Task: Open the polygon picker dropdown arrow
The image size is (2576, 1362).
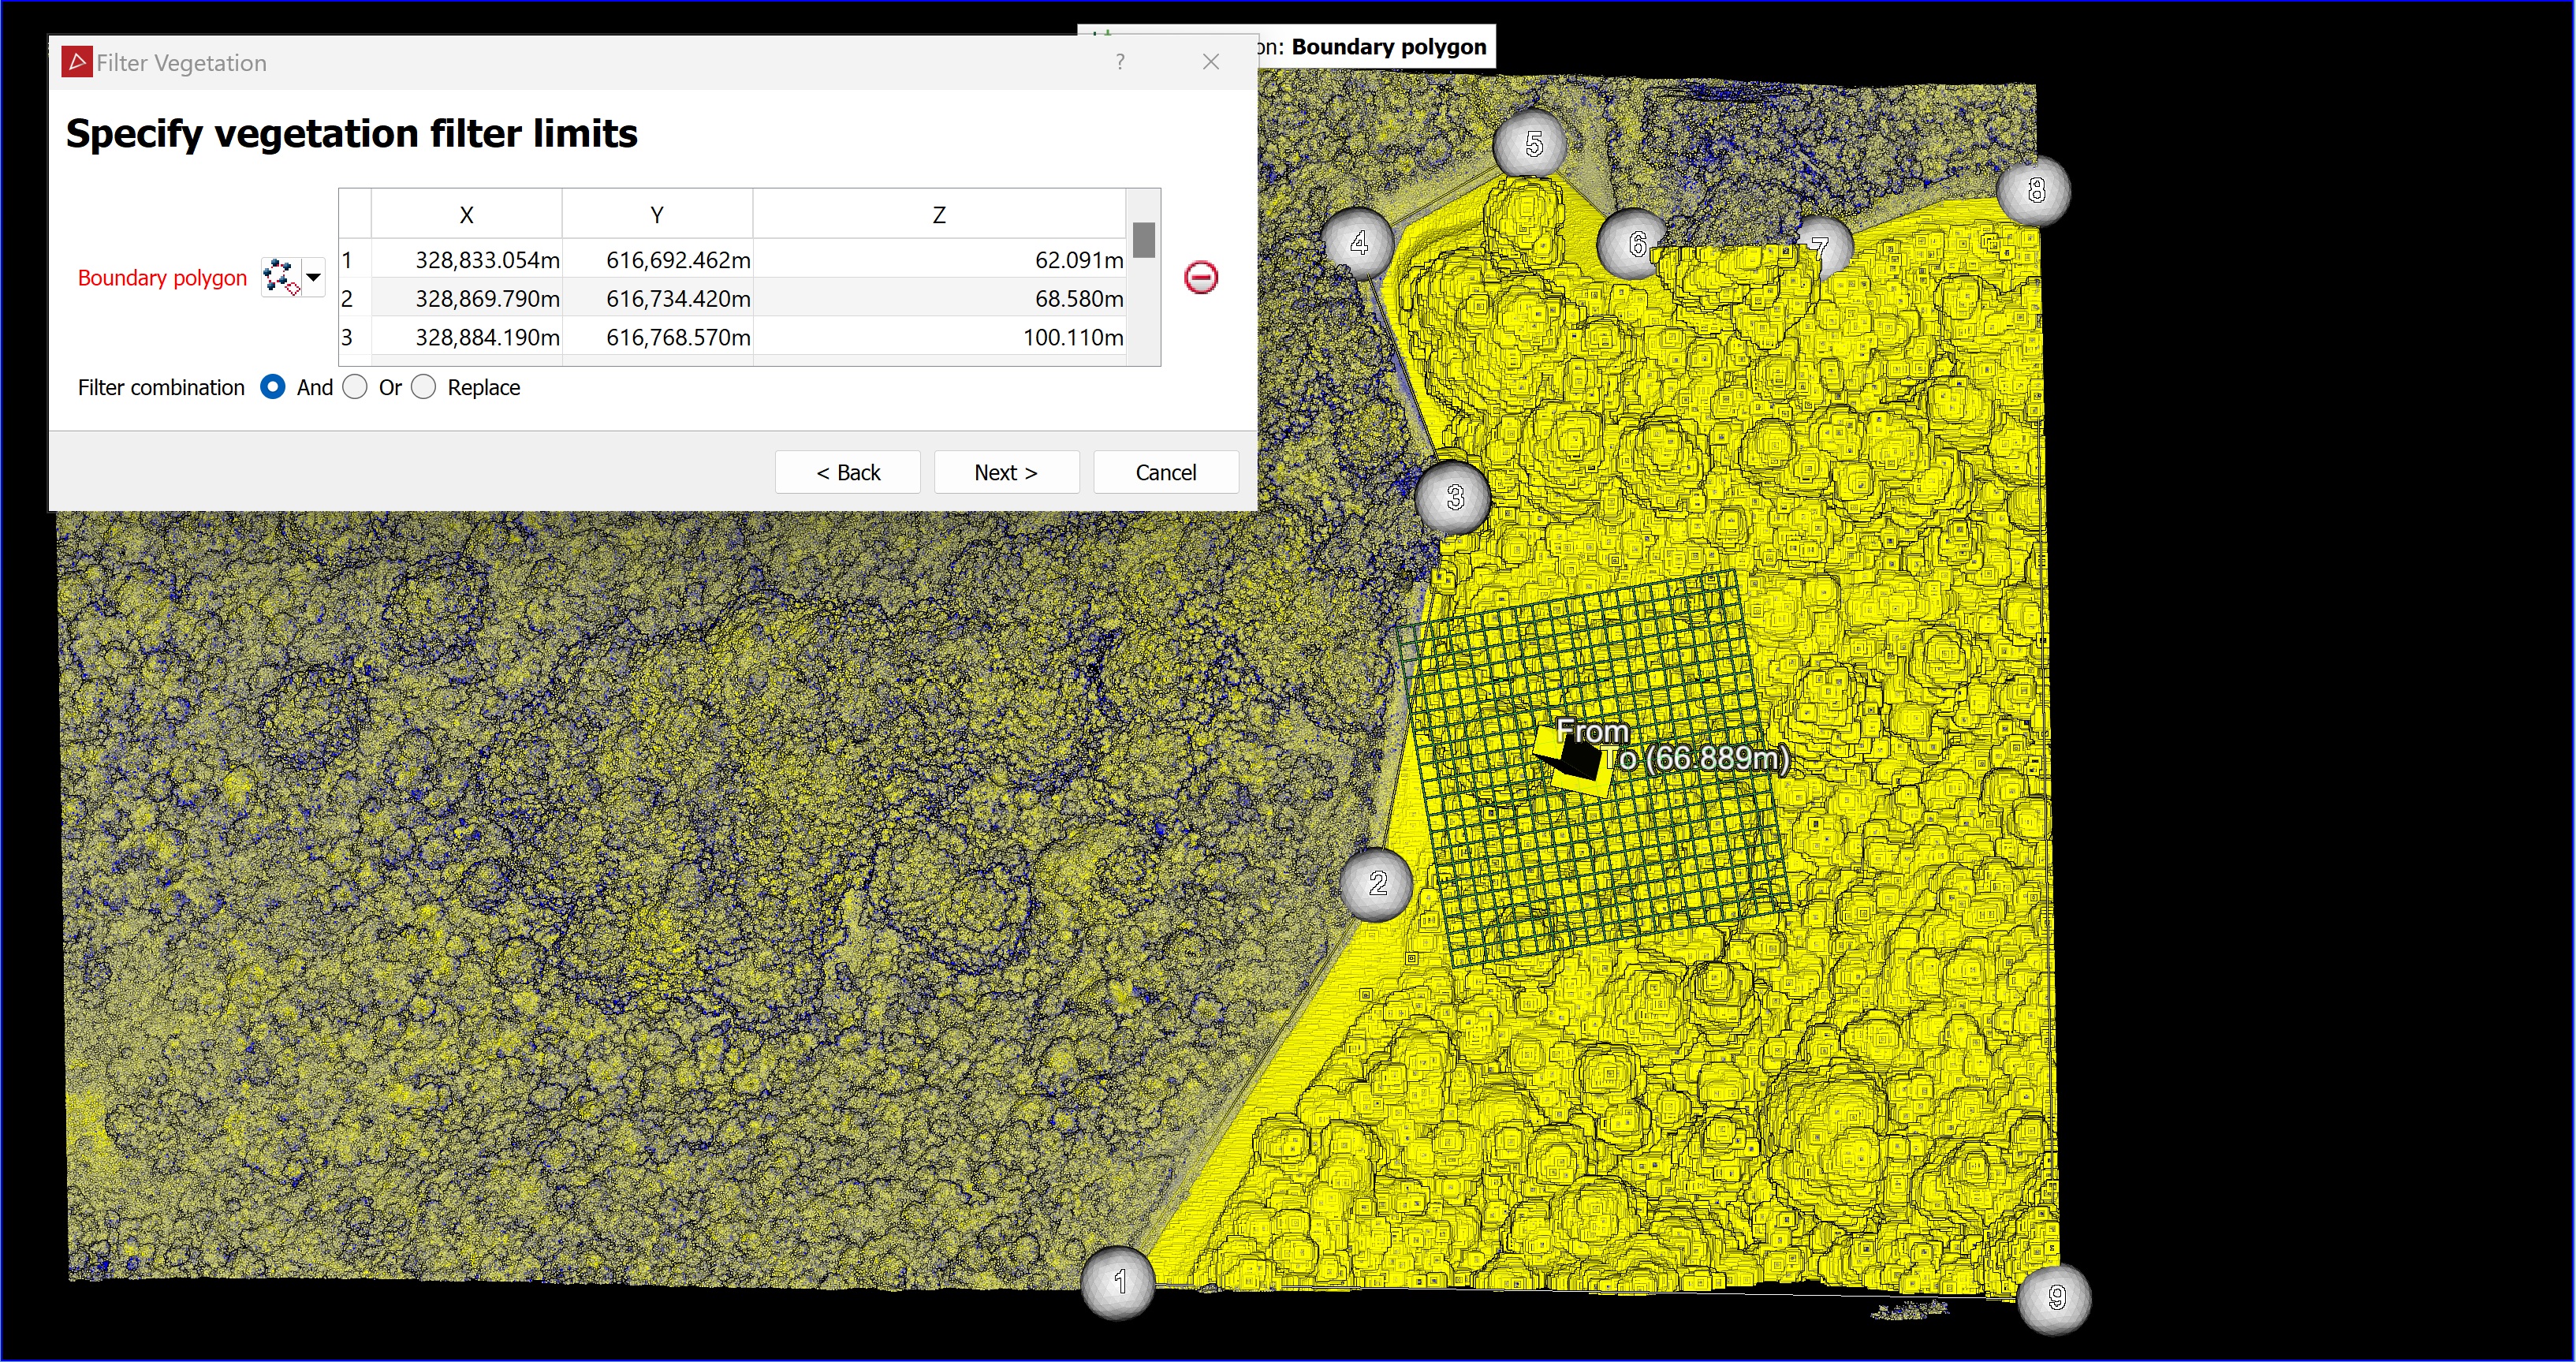Action: point(314,277)
